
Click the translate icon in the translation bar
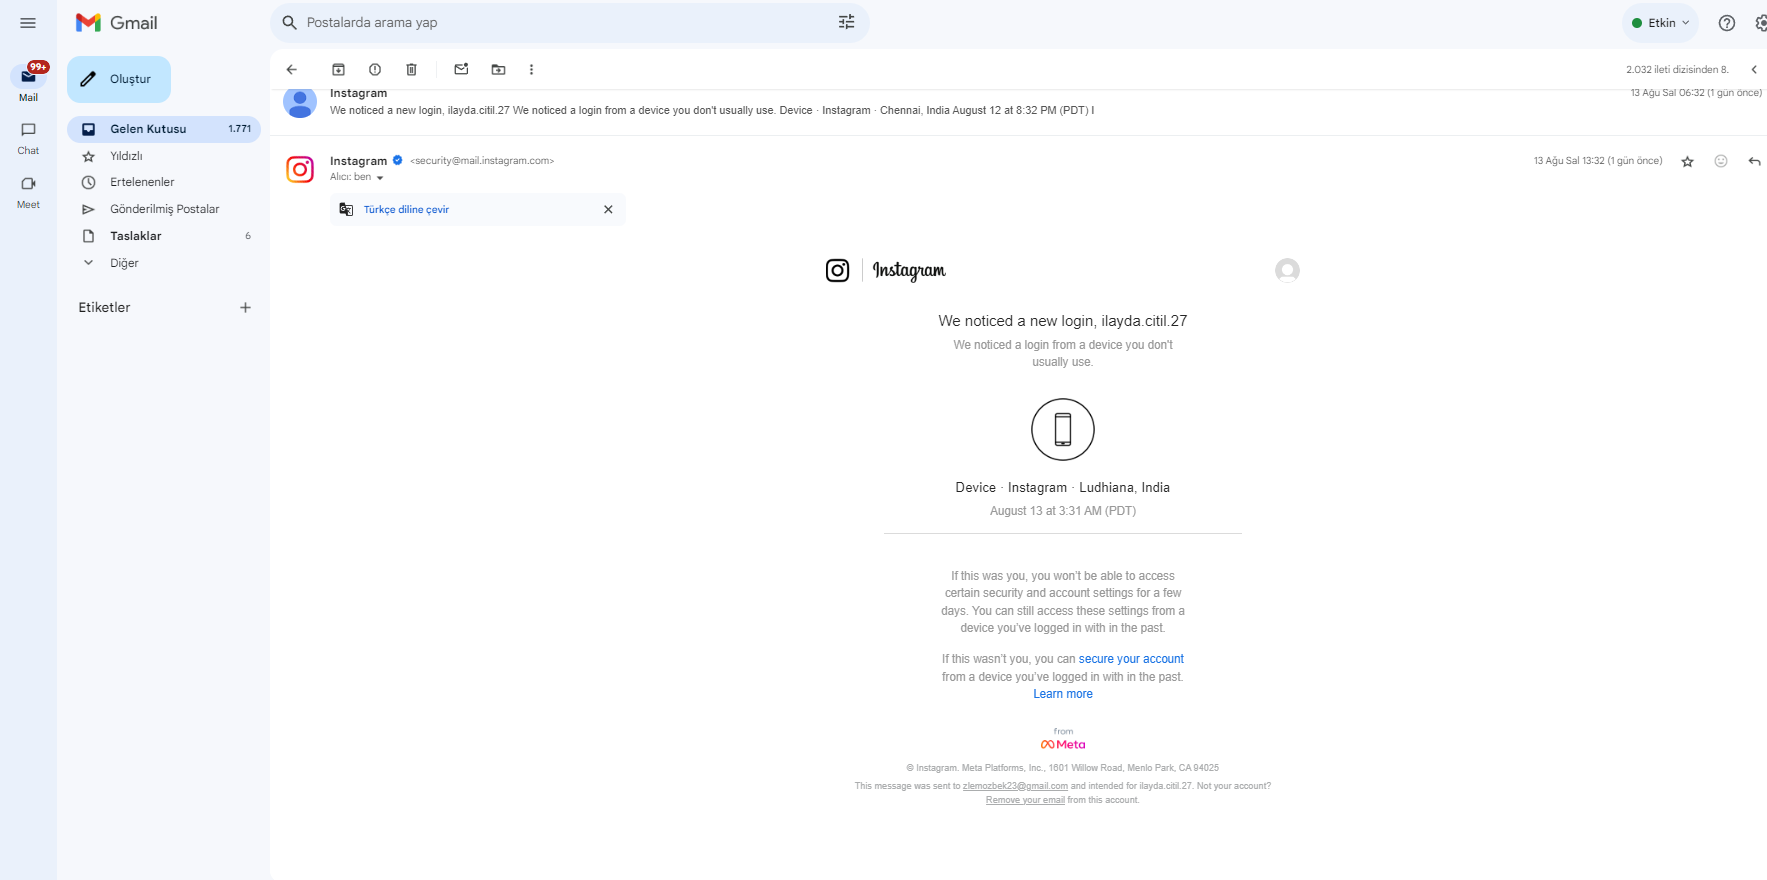click(x=346, y=210)
